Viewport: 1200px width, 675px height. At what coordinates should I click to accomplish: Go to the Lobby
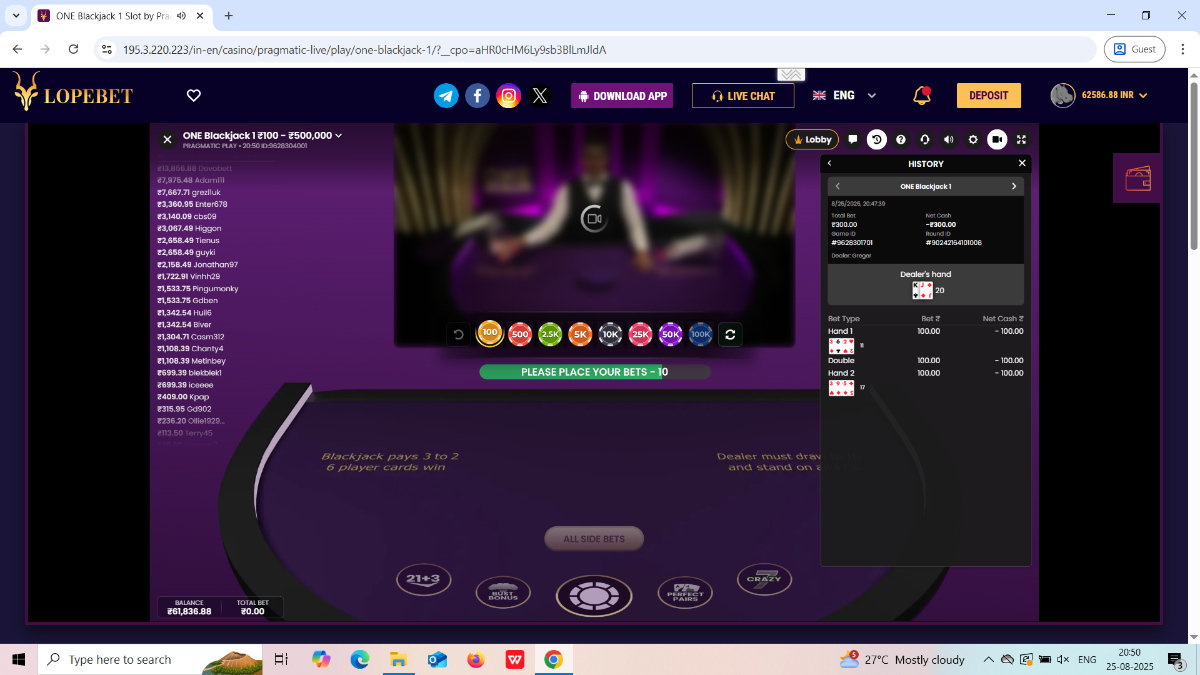point(812,140)
